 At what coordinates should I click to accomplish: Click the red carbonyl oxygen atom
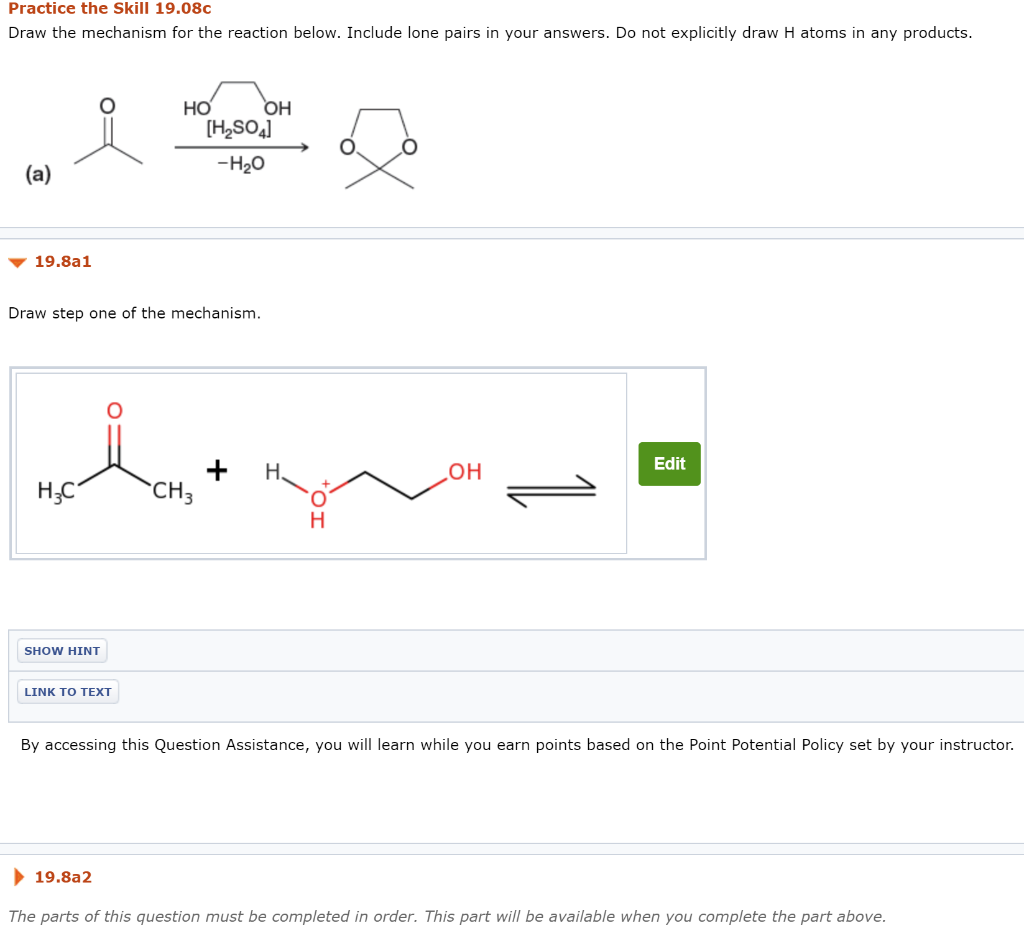113,411
